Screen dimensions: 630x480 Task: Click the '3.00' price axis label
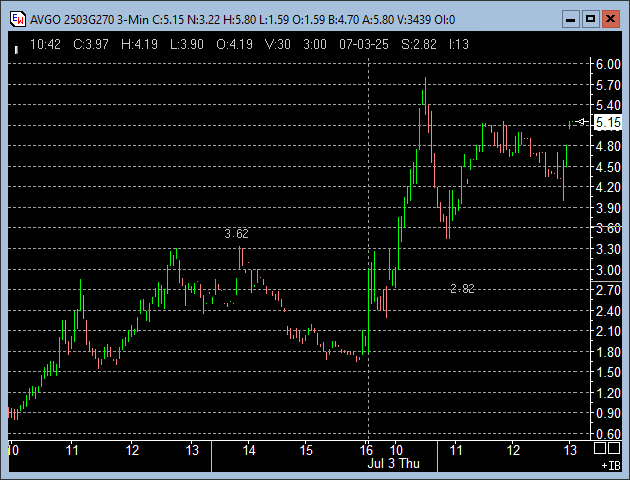pyautogui.click(x=608, y=270)
